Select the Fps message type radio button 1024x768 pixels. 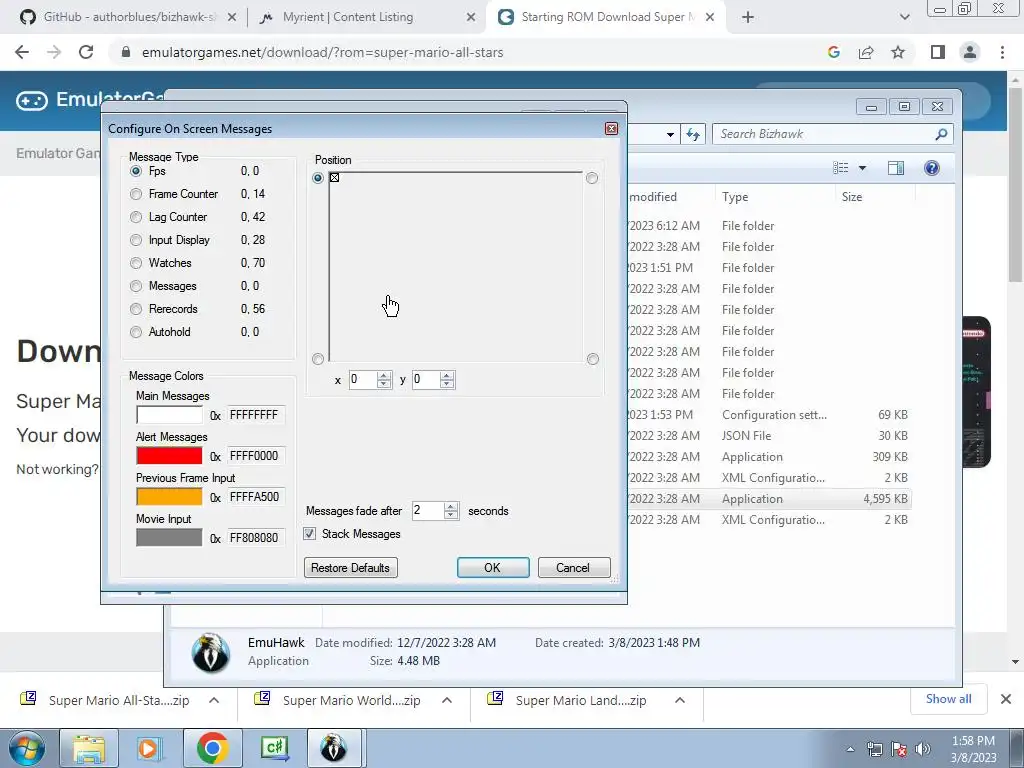coord(136,171)
